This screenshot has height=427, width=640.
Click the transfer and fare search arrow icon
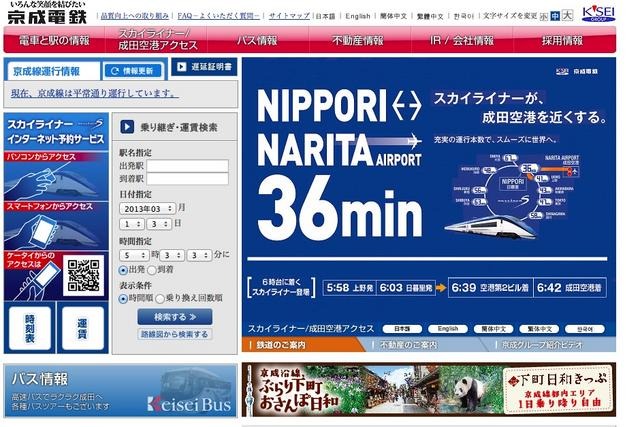pyautogui.click(x=127, y=127)
